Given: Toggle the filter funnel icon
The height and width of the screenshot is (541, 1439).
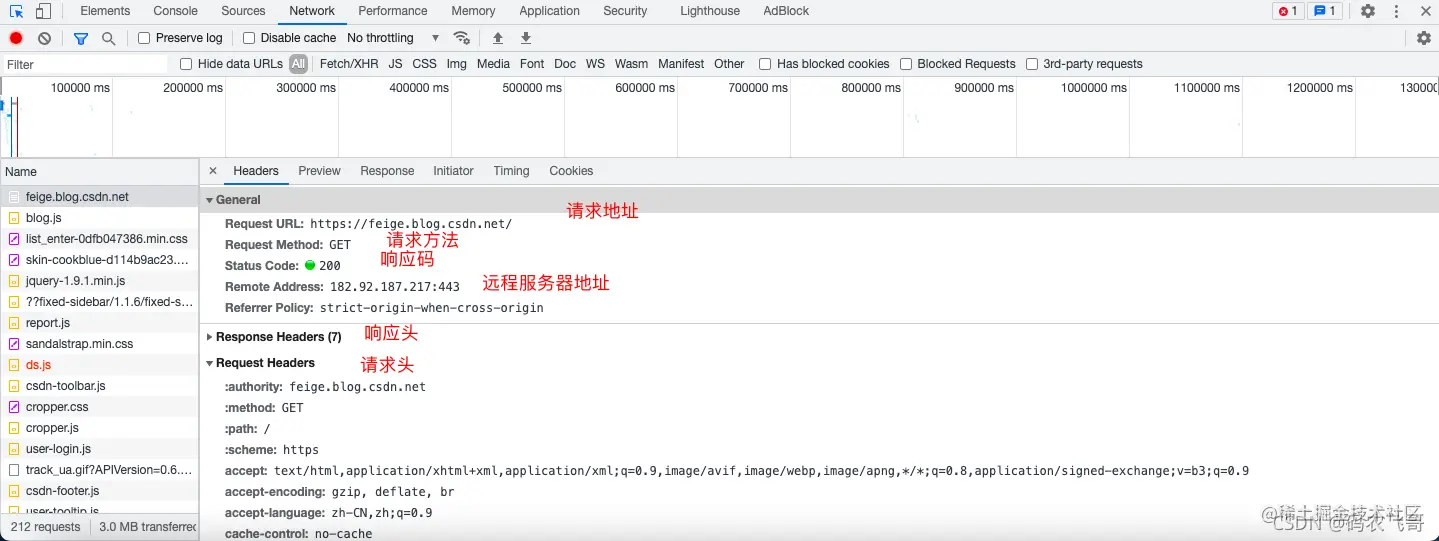Looking at the screenshot, I should [x=81, y=38].
